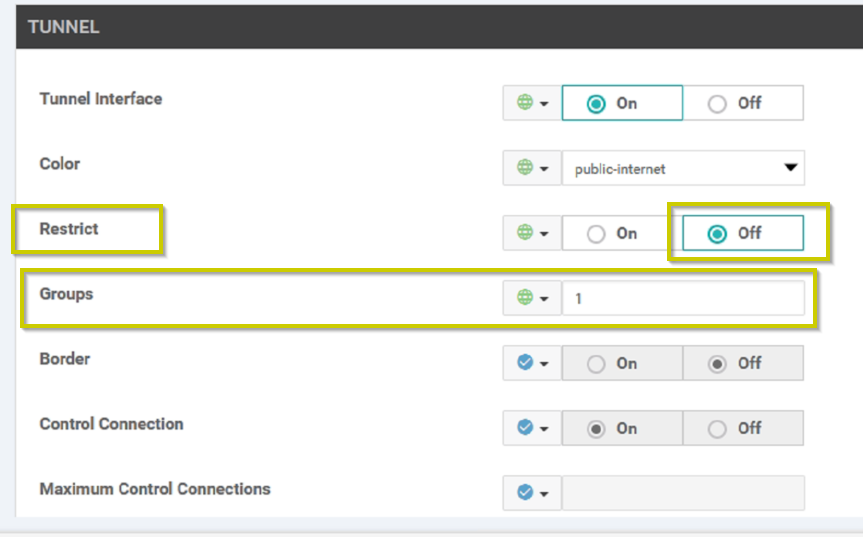Expand the Tunnel Interface scope dropdown arrow
863x537 pixels.
pyautogui.click(x=544, y=104)
